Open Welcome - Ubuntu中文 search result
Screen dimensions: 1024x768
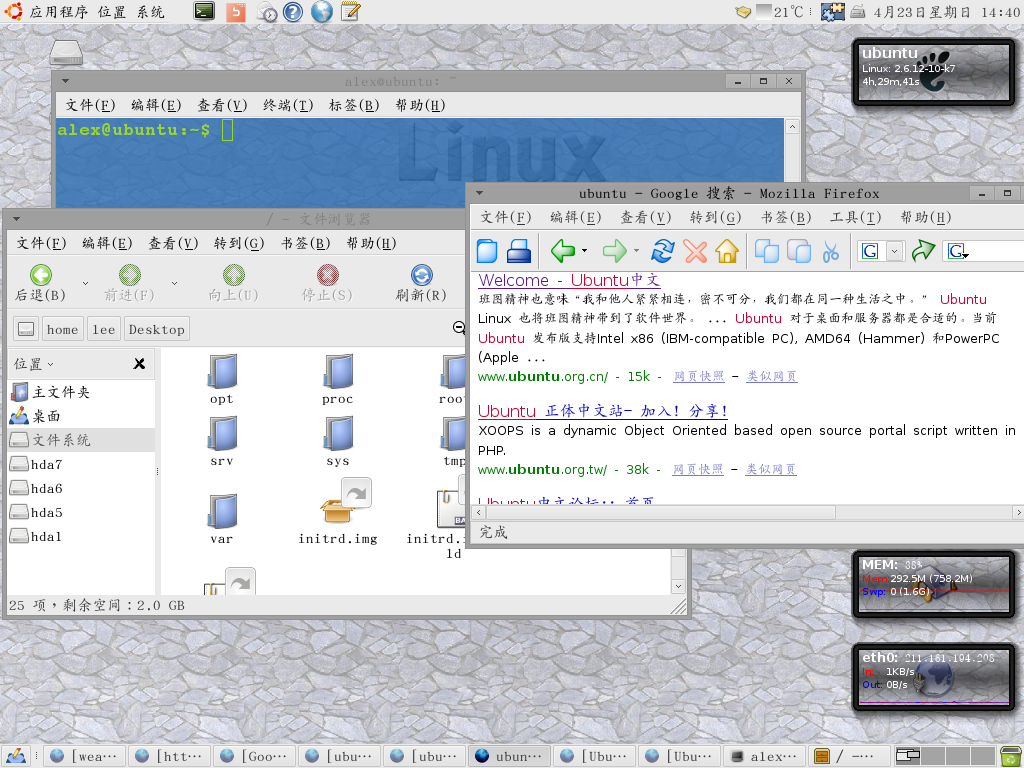(569, 280)
